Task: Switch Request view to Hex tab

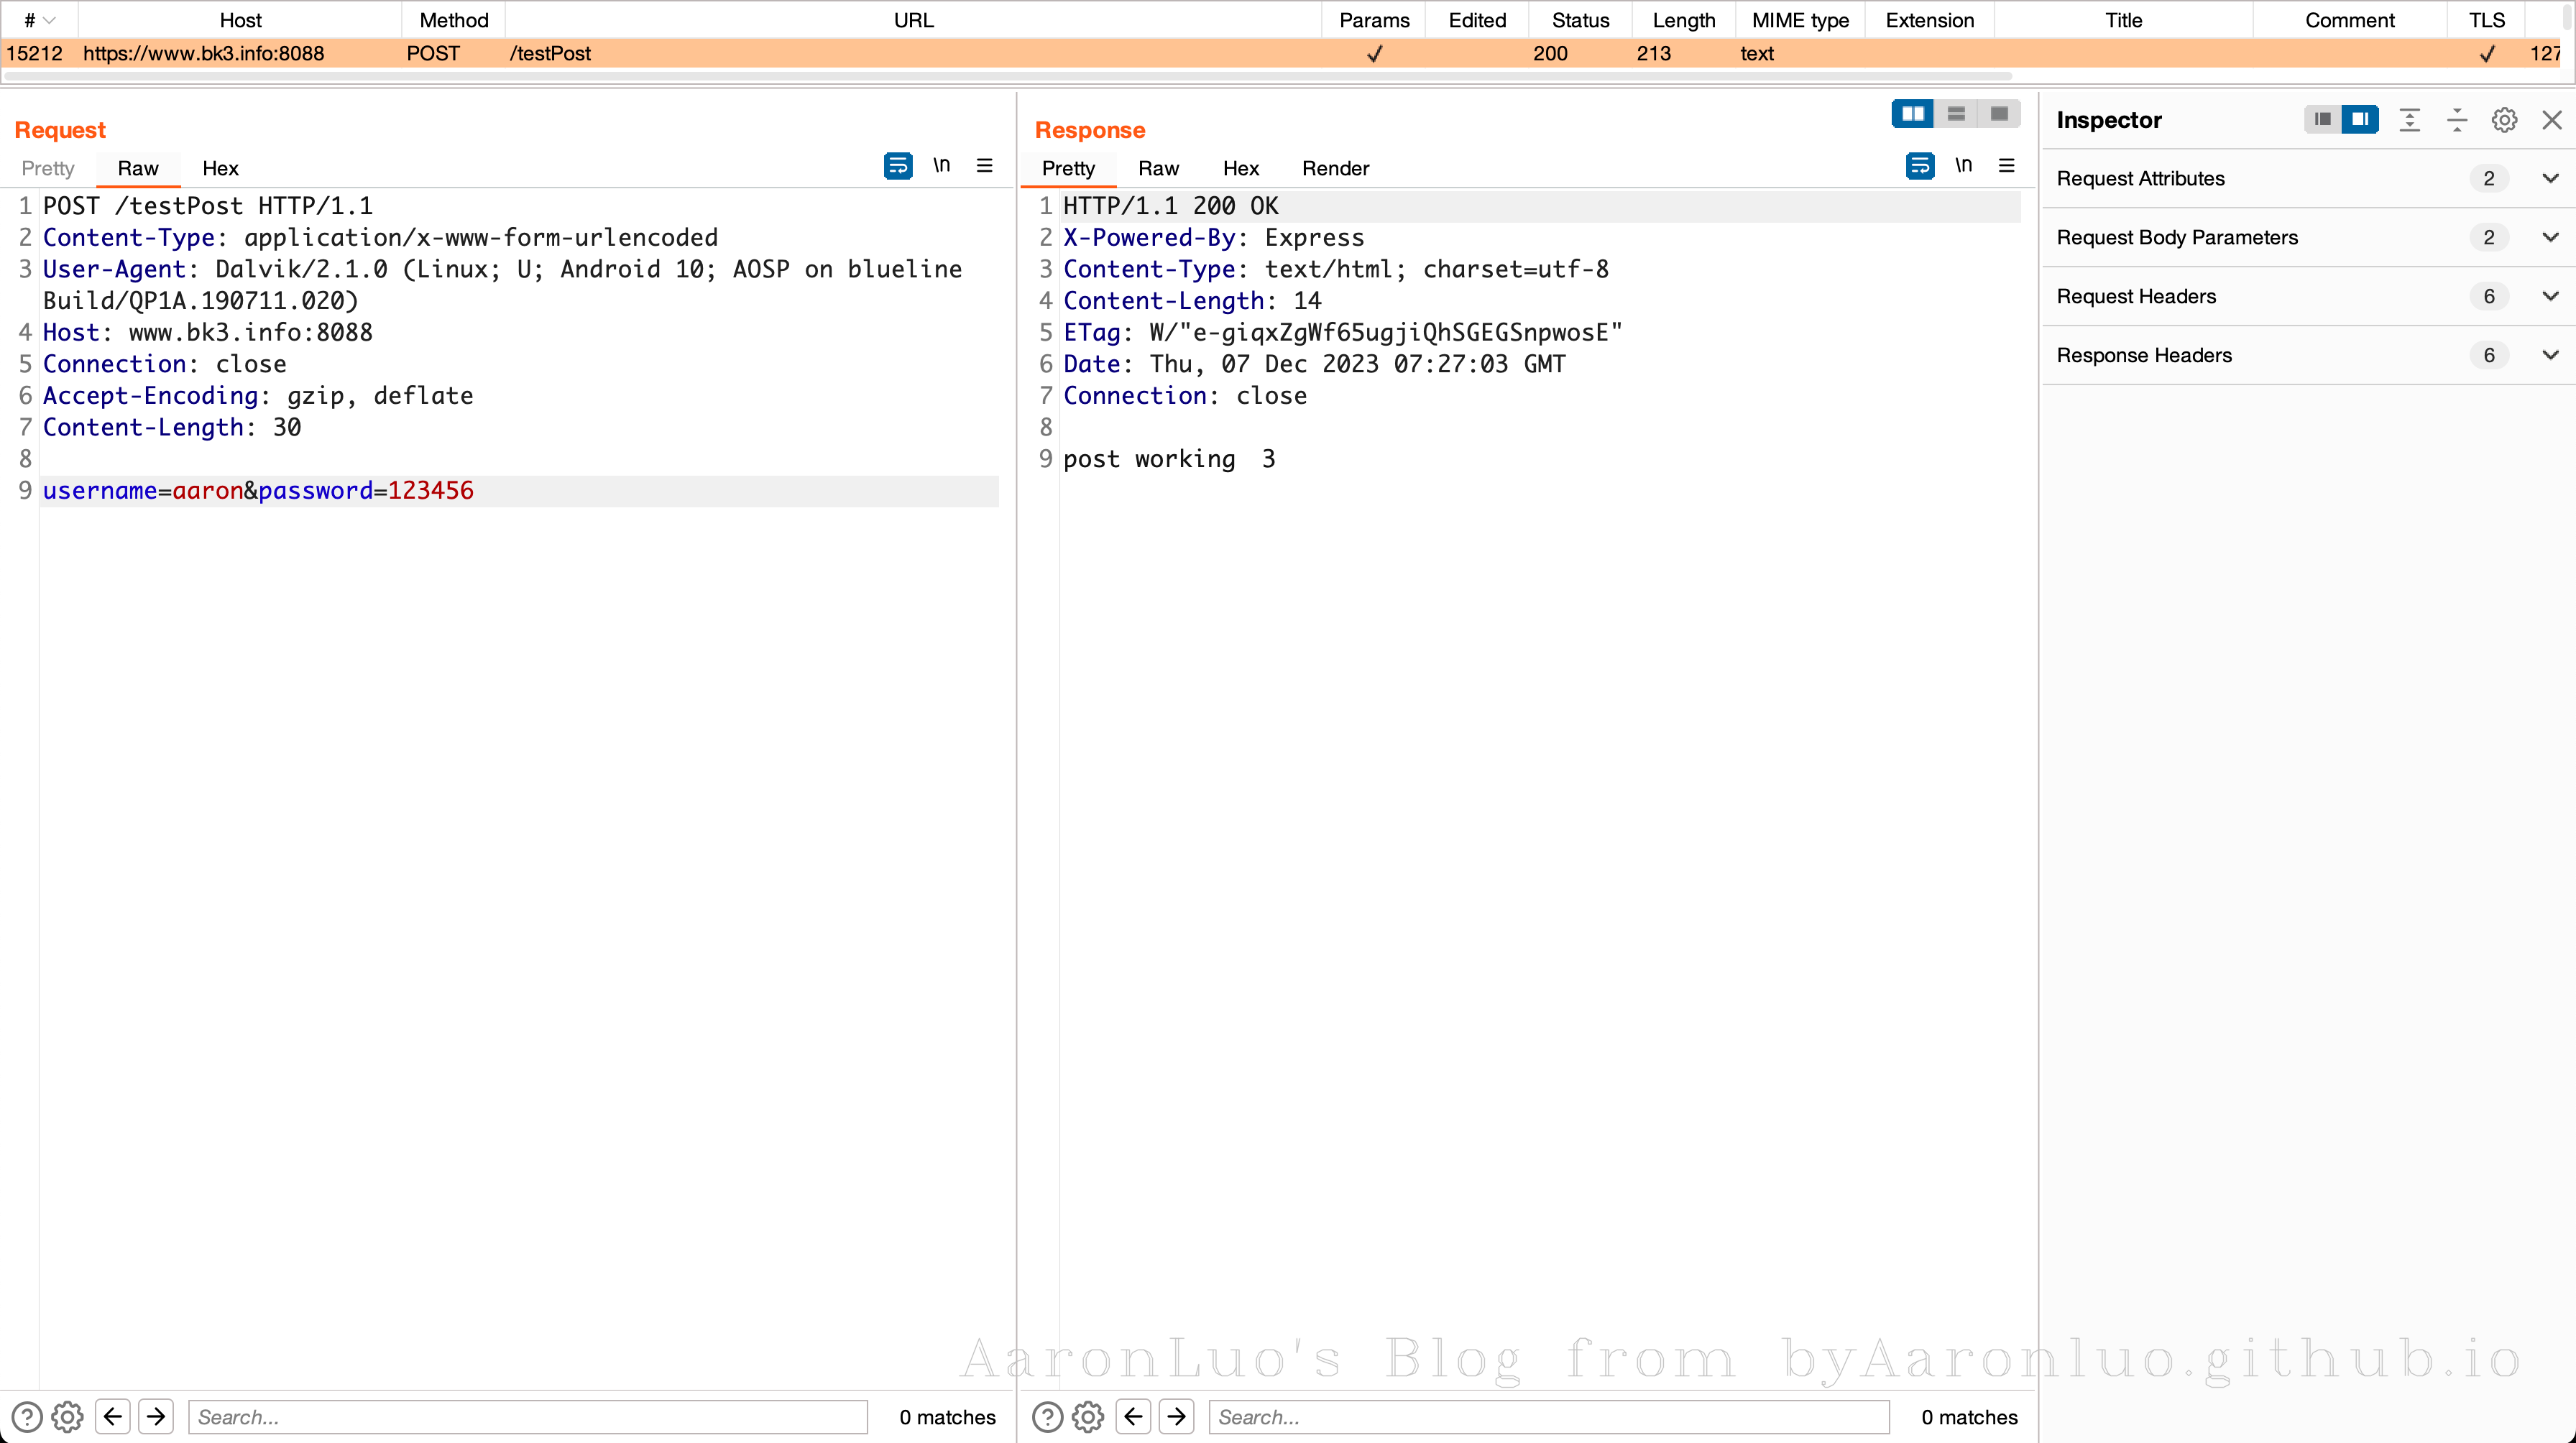Action: tap(220, 168)
